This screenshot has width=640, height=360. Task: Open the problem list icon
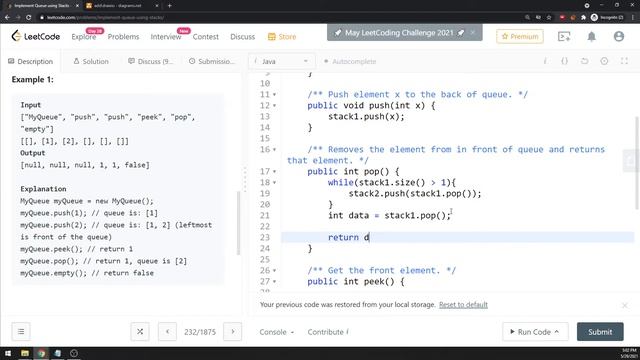pyautogui.click(x=21, y=331)
